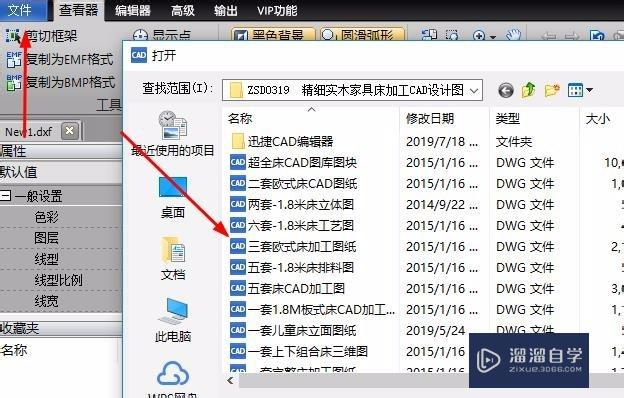Select the 线型 property row
This screenshot has width=624, height=398.
coord(60,259)
